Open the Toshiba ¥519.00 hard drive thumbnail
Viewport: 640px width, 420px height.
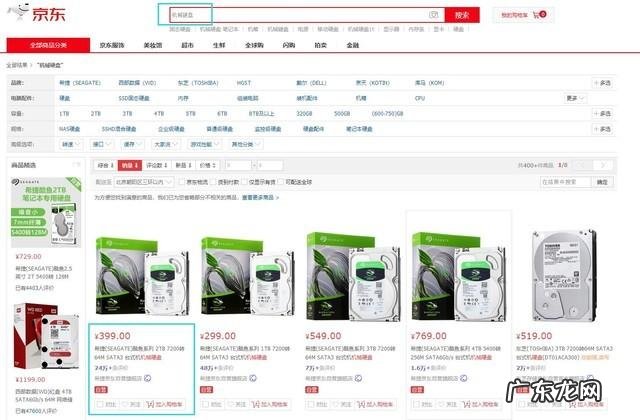coord(564,276)
